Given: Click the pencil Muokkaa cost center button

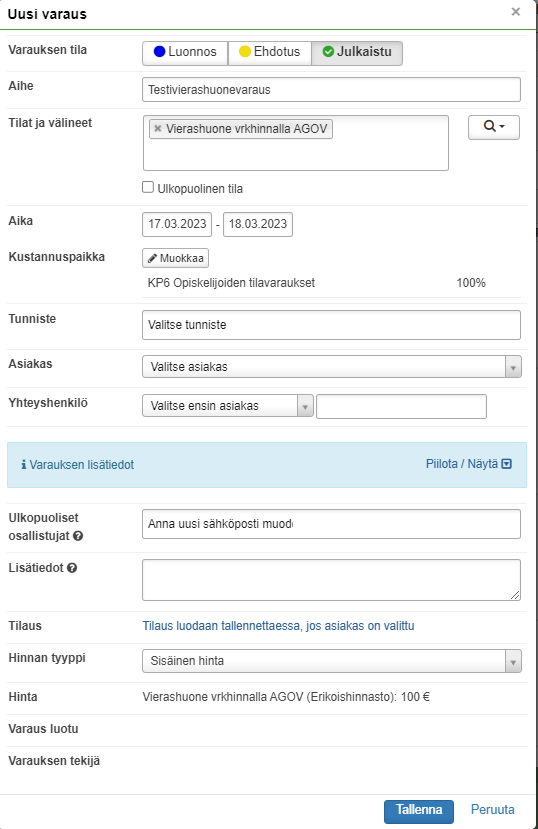Looking at the screenshot, I should pyautogui.click(x=175, y=258).
